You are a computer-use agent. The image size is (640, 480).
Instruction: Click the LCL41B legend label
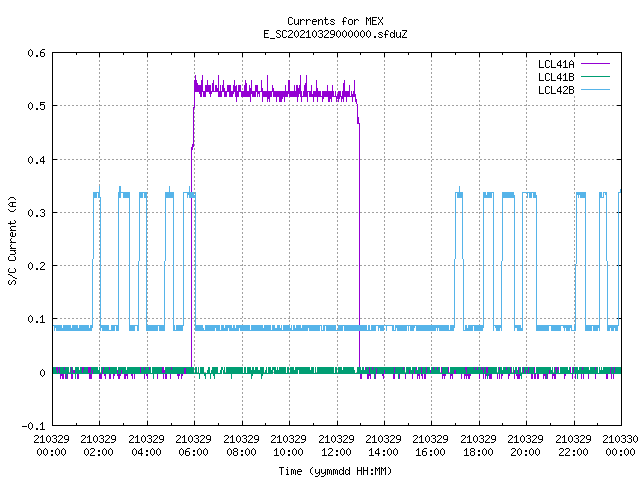point(556,77)
